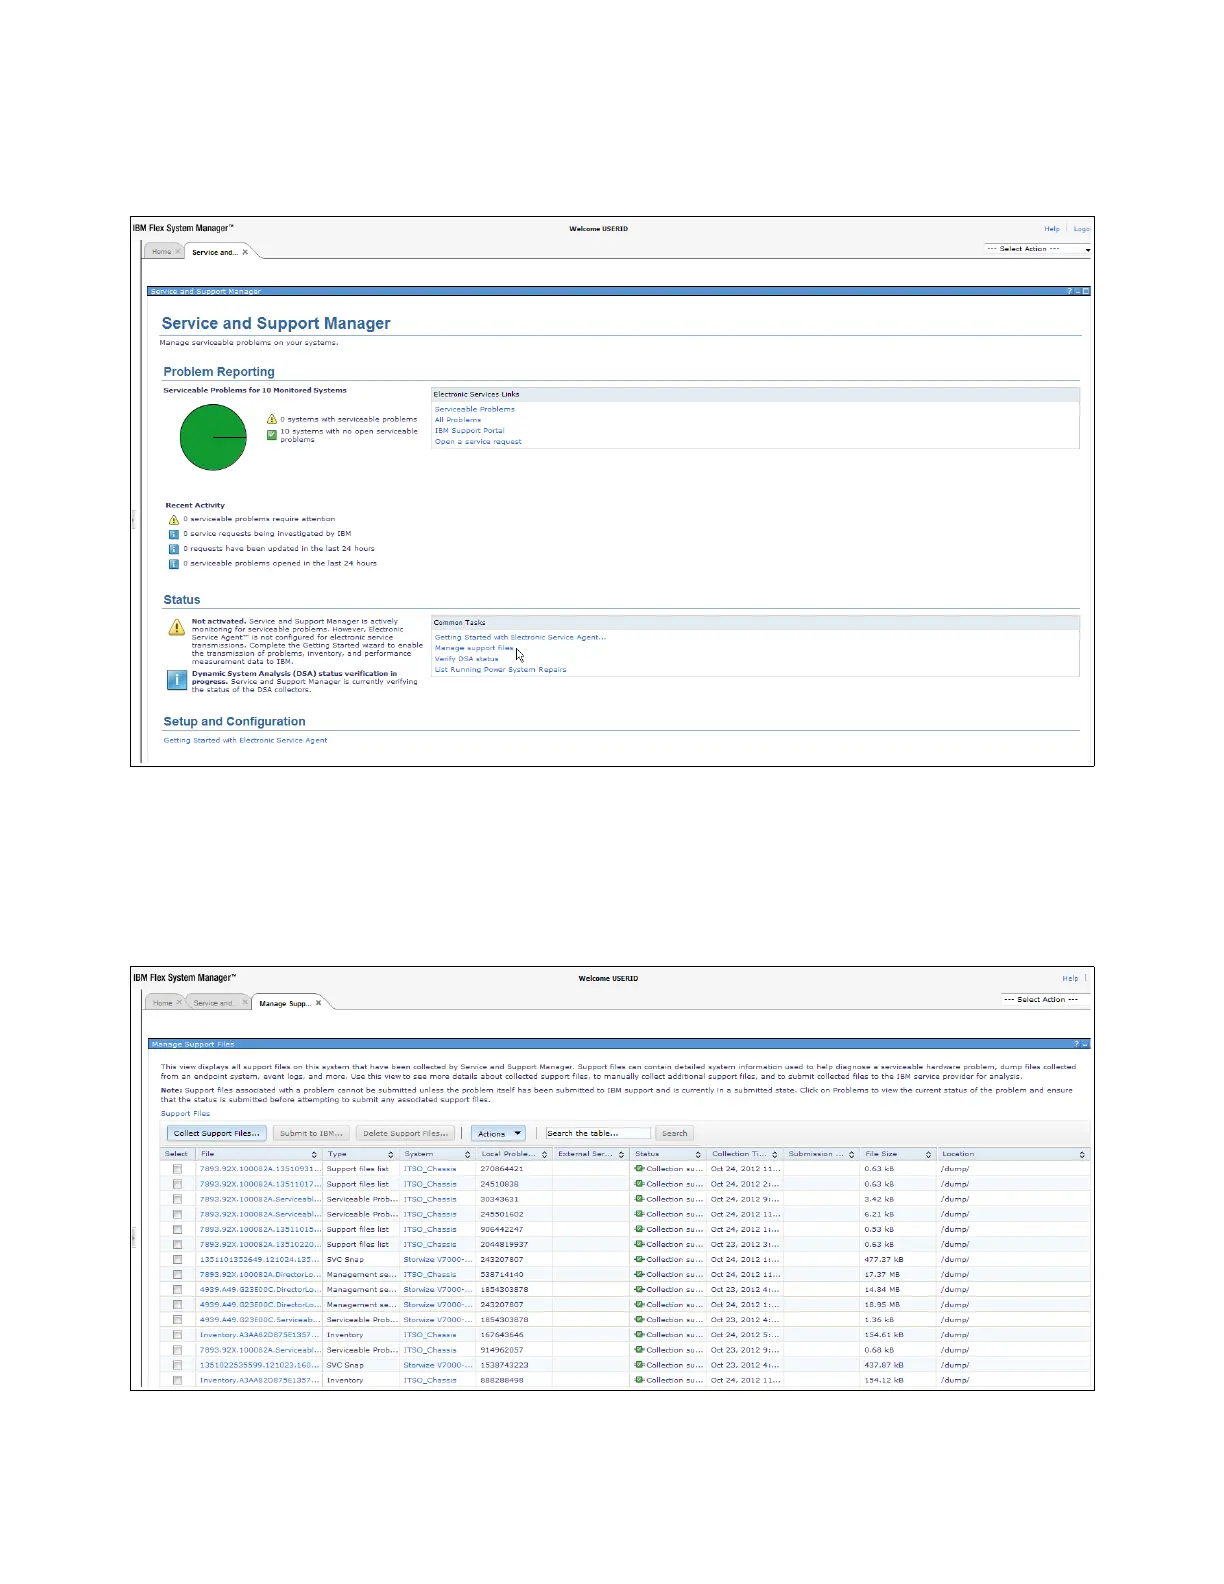Click the Dynamic System Analysis info icon
1224x1584 pixels.
(x=176, y=680)
